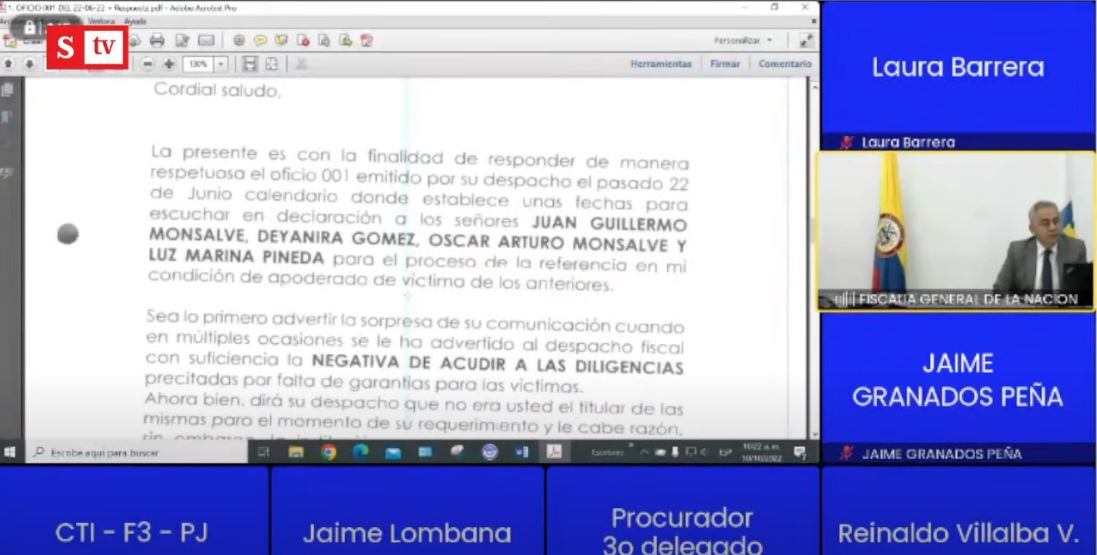Viewport: 1097px width, 555px height.
Task: Select the Reinaldo Villalba V. participant tile
Action: pyautogui.click(x=958, y=511)
